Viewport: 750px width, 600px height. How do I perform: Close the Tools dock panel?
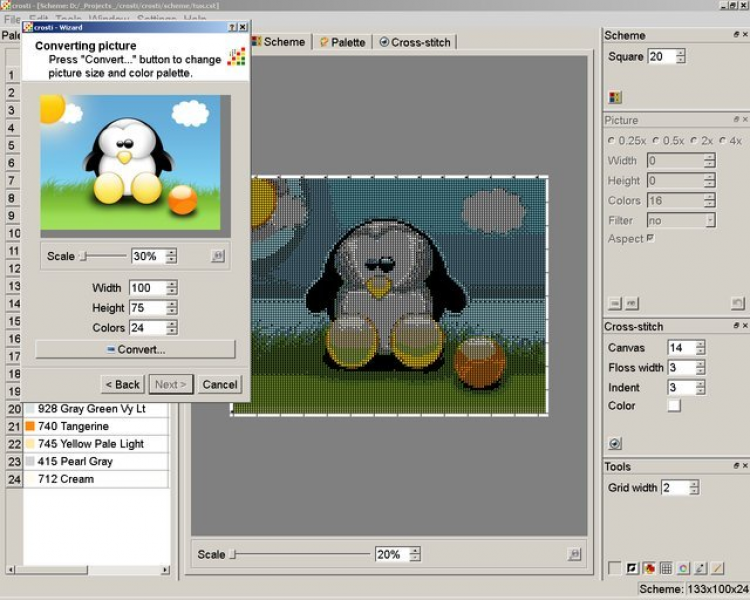[745, 466]
